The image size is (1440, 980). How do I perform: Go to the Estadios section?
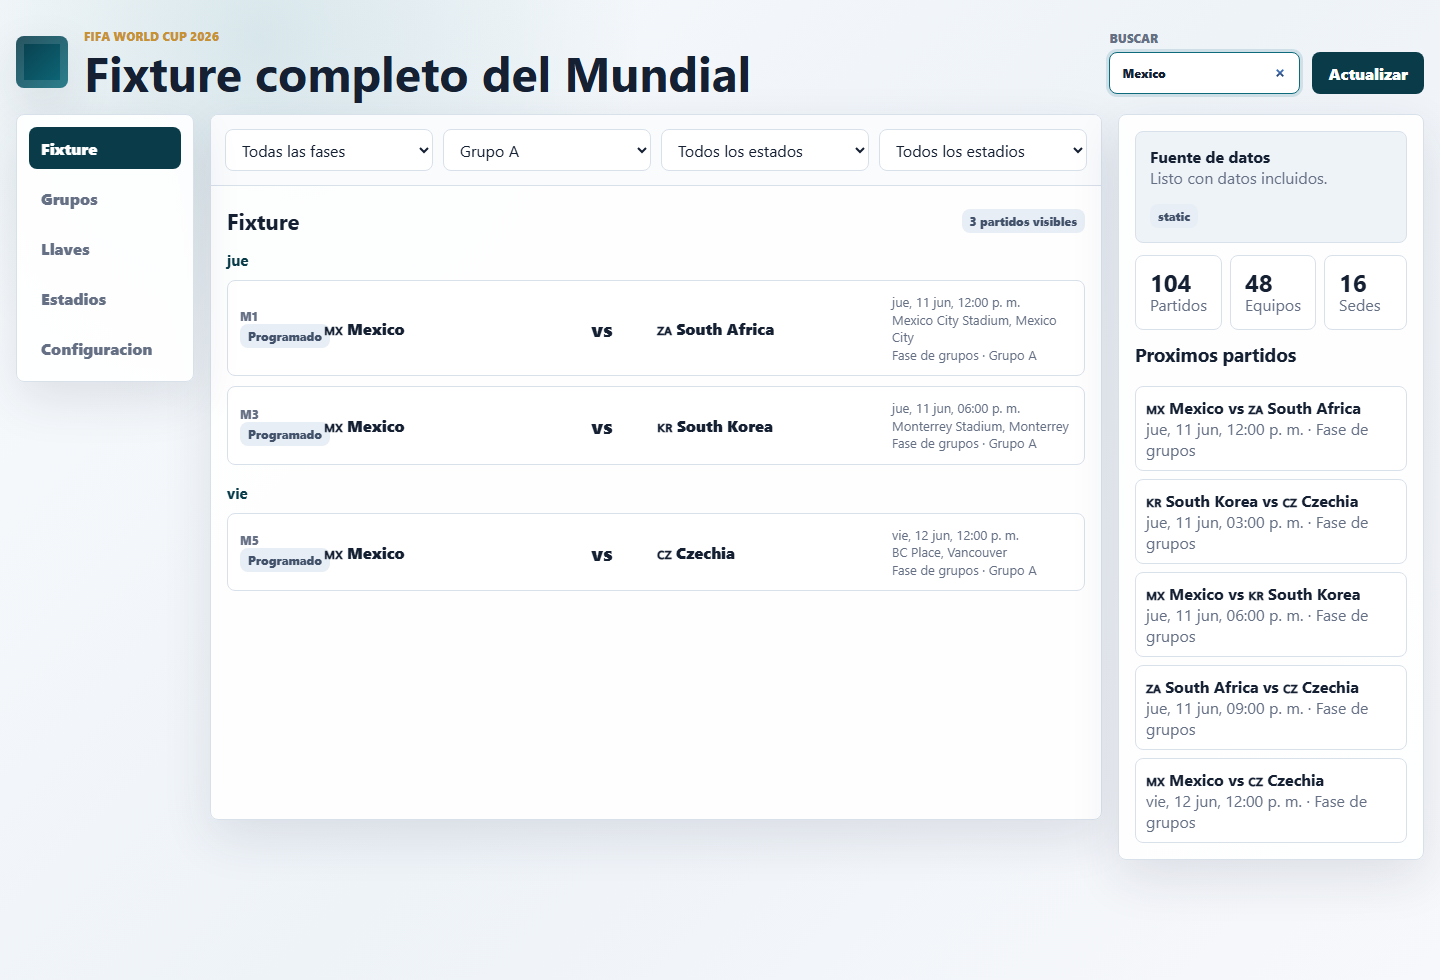[105, 299]
